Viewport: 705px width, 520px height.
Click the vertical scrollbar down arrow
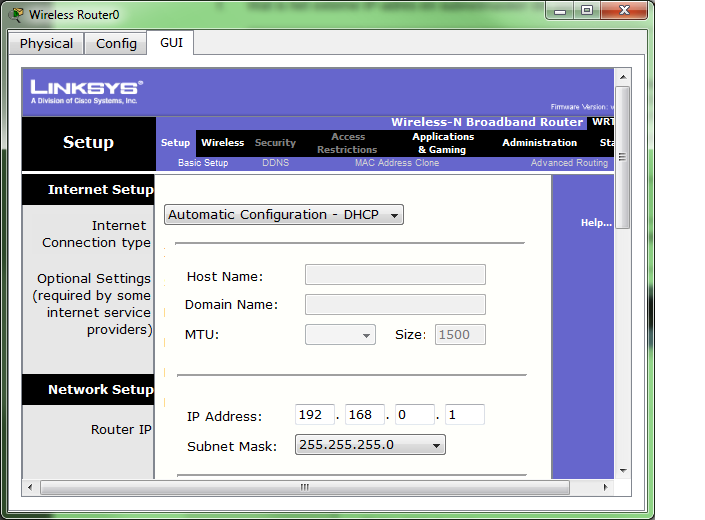[623, 471]
